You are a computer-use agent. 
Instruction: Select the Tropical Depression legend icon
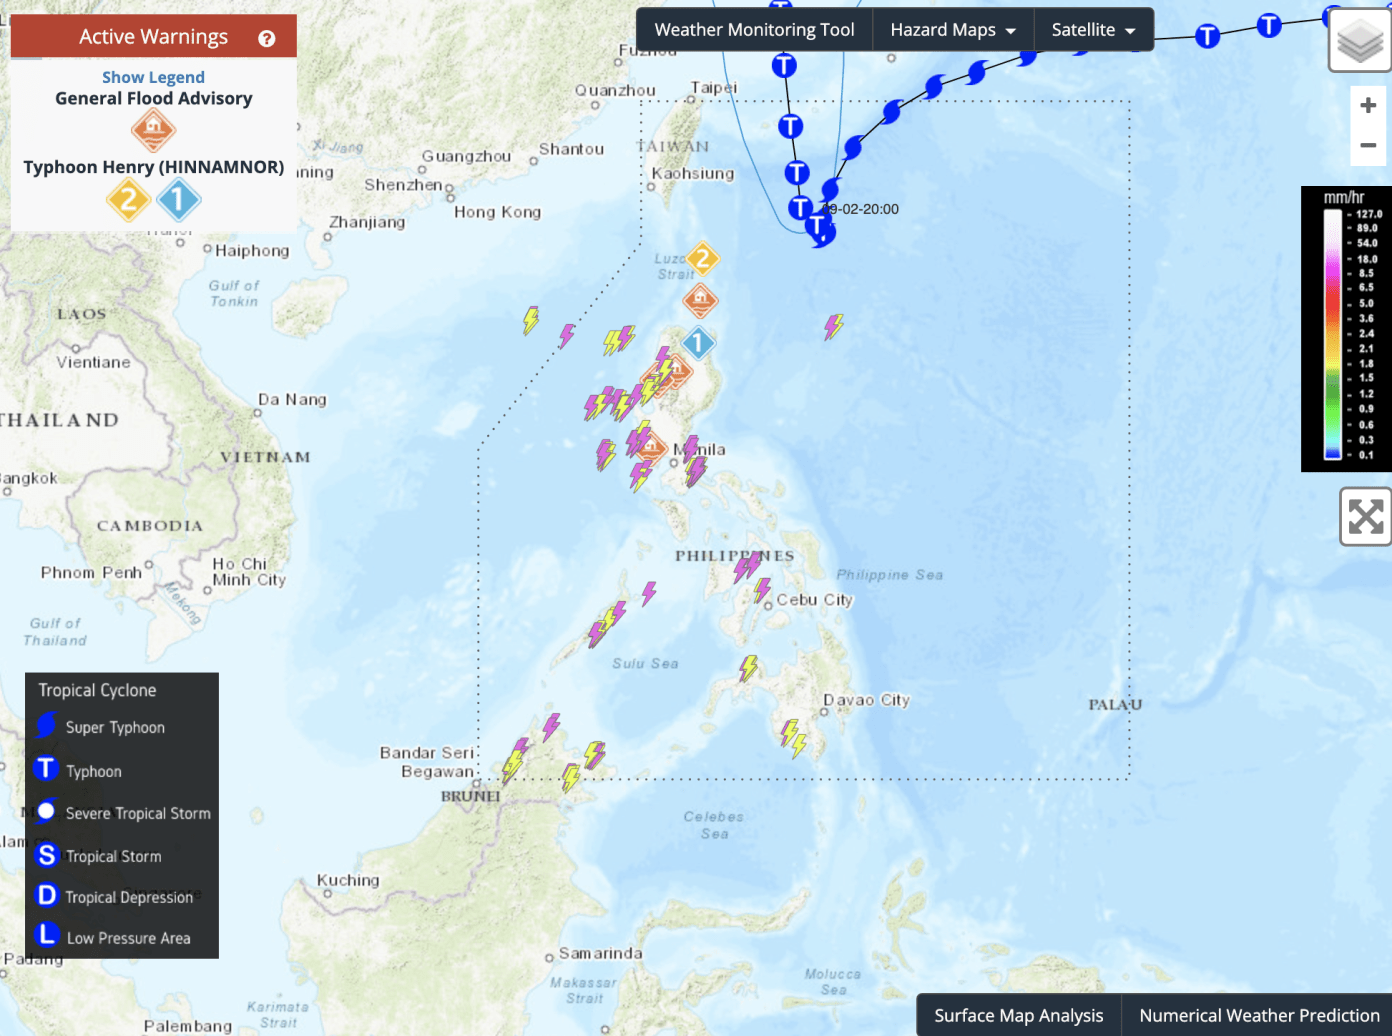pos(46,896)
